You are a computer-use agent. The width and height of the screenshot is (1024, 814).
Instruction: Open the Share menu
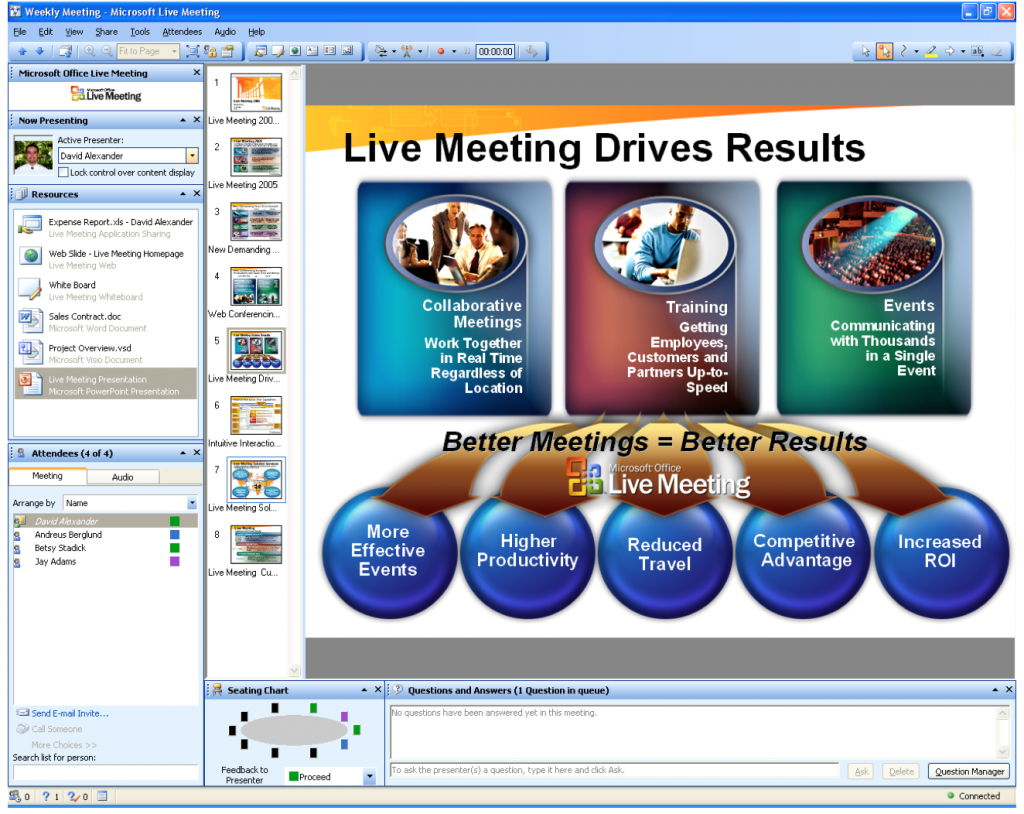(106, 31)
